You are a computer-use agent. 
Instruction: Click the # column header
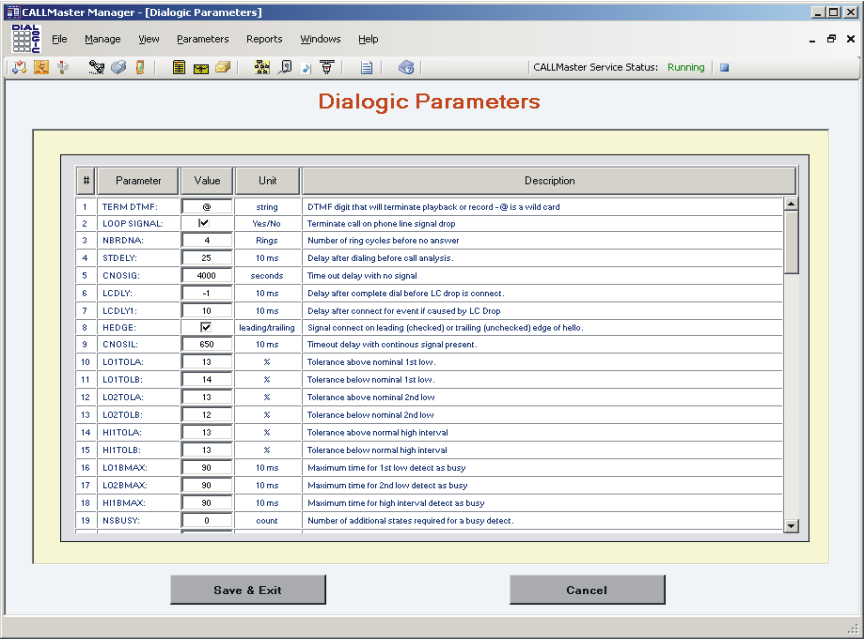pyautogui.click(x=86, y=180)
